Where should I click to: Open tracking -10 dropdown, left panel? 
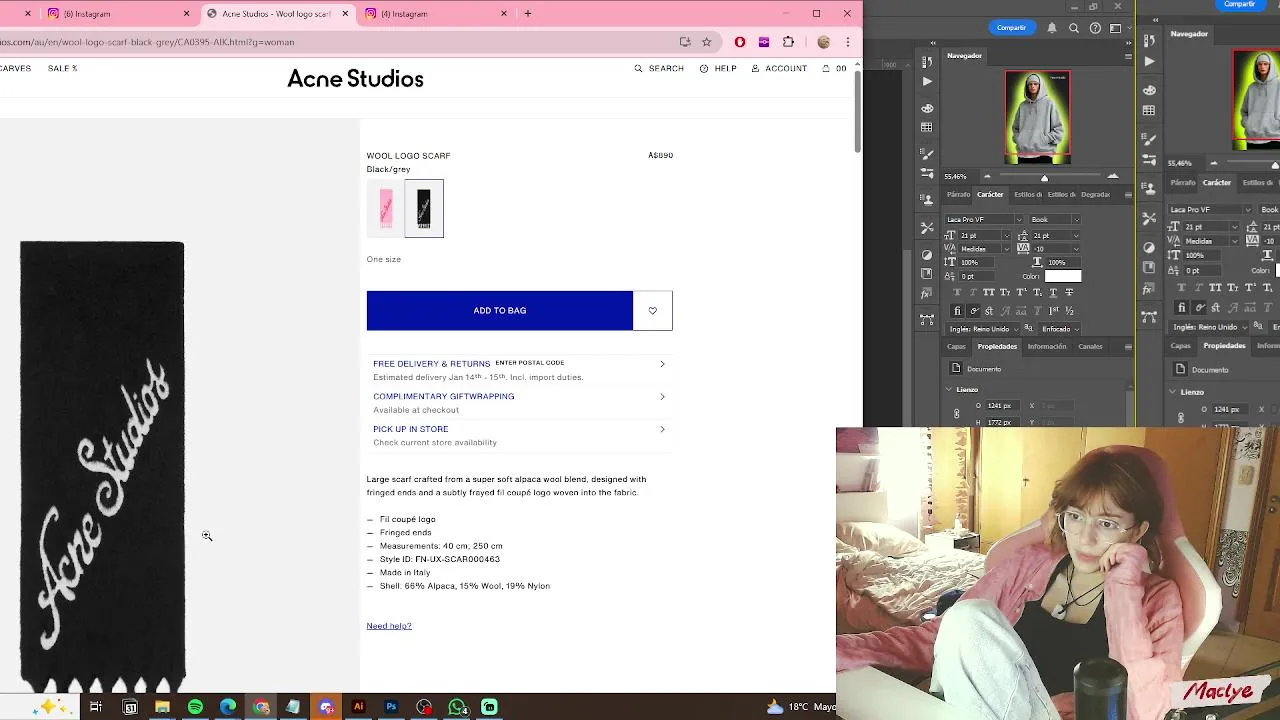click(x=1075, y=248)
